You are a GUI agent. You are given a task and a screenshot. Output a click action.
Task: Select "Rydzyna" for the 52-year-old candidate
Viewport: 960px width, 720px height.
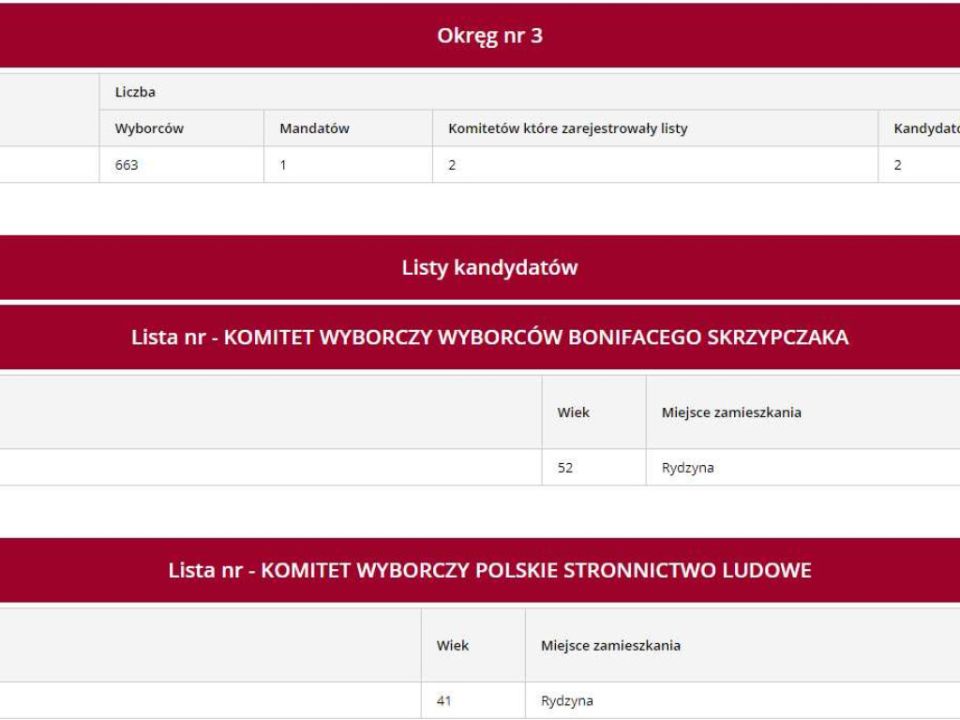[x=686, y=468]
